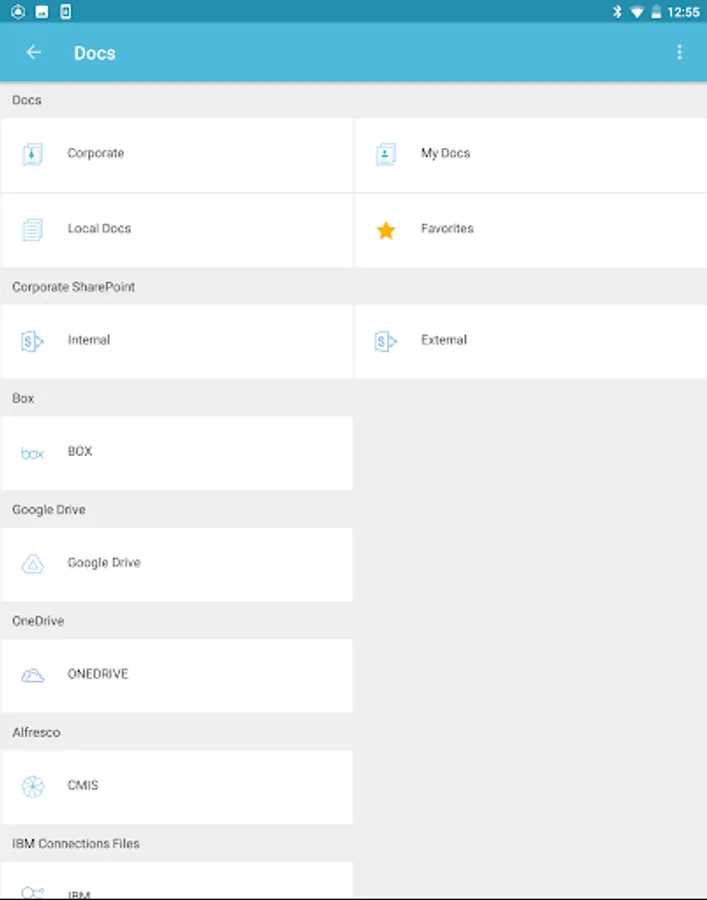Tap the SharePoint icon beside Internal
The height and width of the screenshot is (900, 707).
(x=32, y=341)
